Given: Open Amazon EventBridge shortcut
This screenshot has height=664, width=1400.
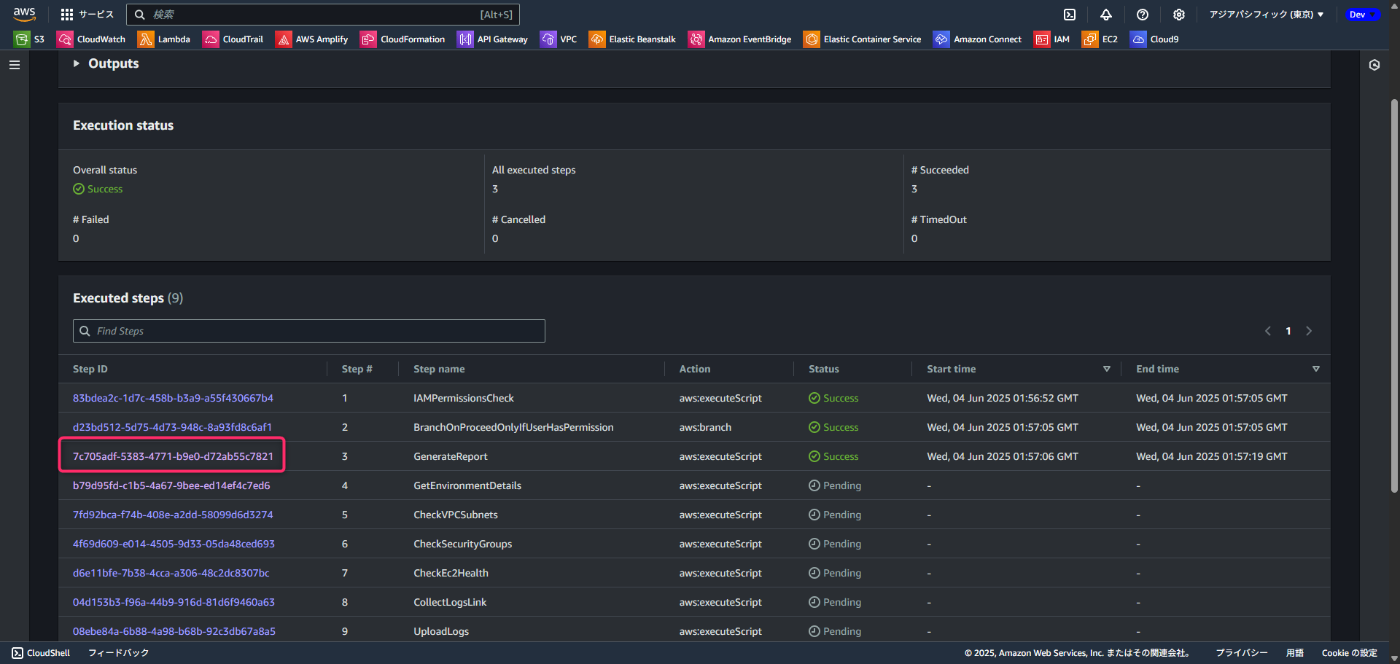Looking at the screenshot, I should click(739, 39).
